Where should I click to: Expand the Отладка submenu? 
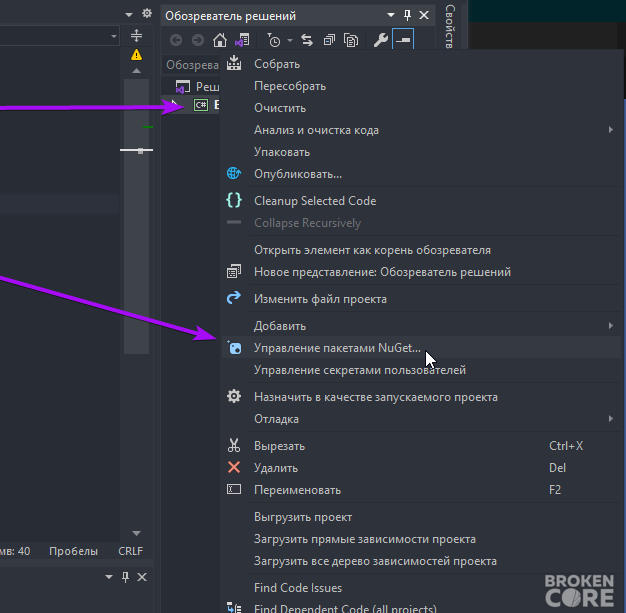420,419
